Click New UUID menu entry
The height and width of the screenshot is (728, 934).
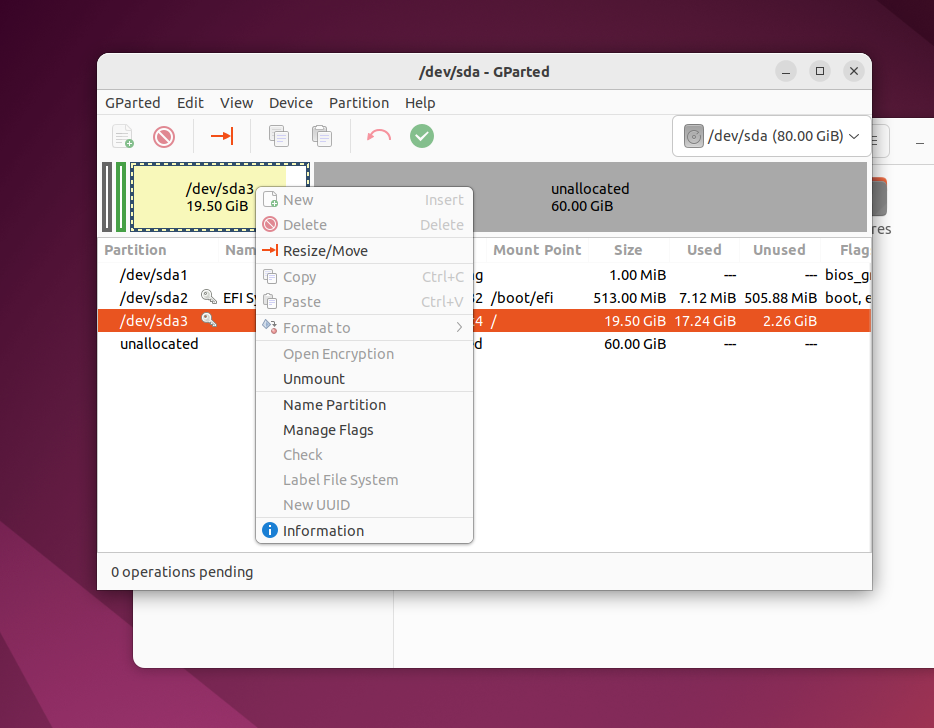pyautogui.click(x=365, y=505)
